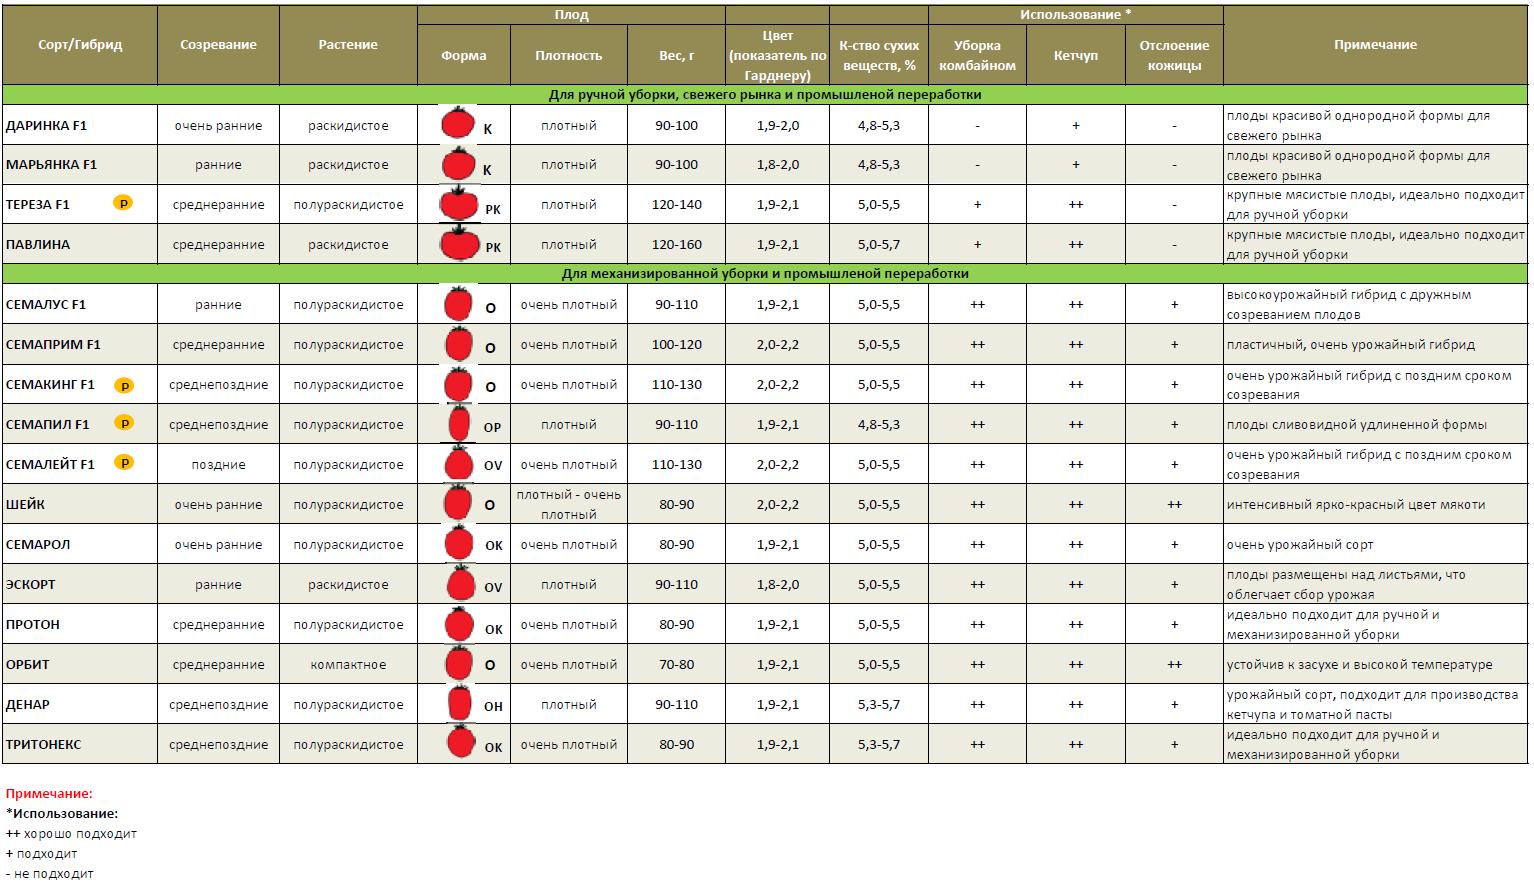1534x882 pixels.
Task: Select the Созревание column header
Action: (x=218, y=45)
